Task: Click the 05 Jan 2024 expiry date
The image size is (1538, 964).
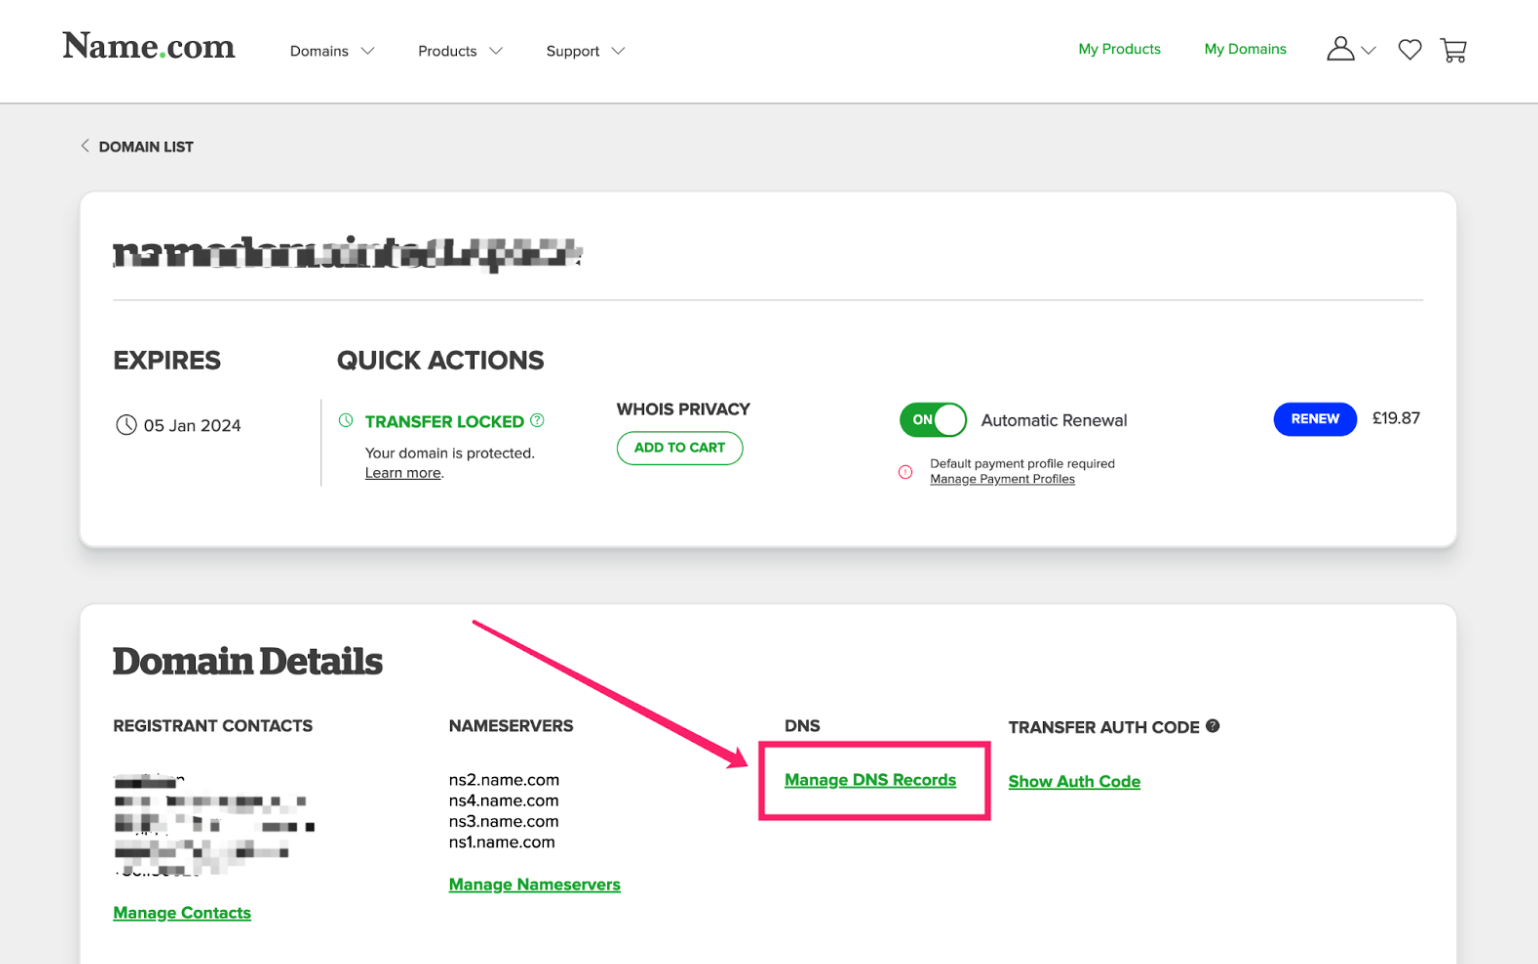Action: click(192, 426)
